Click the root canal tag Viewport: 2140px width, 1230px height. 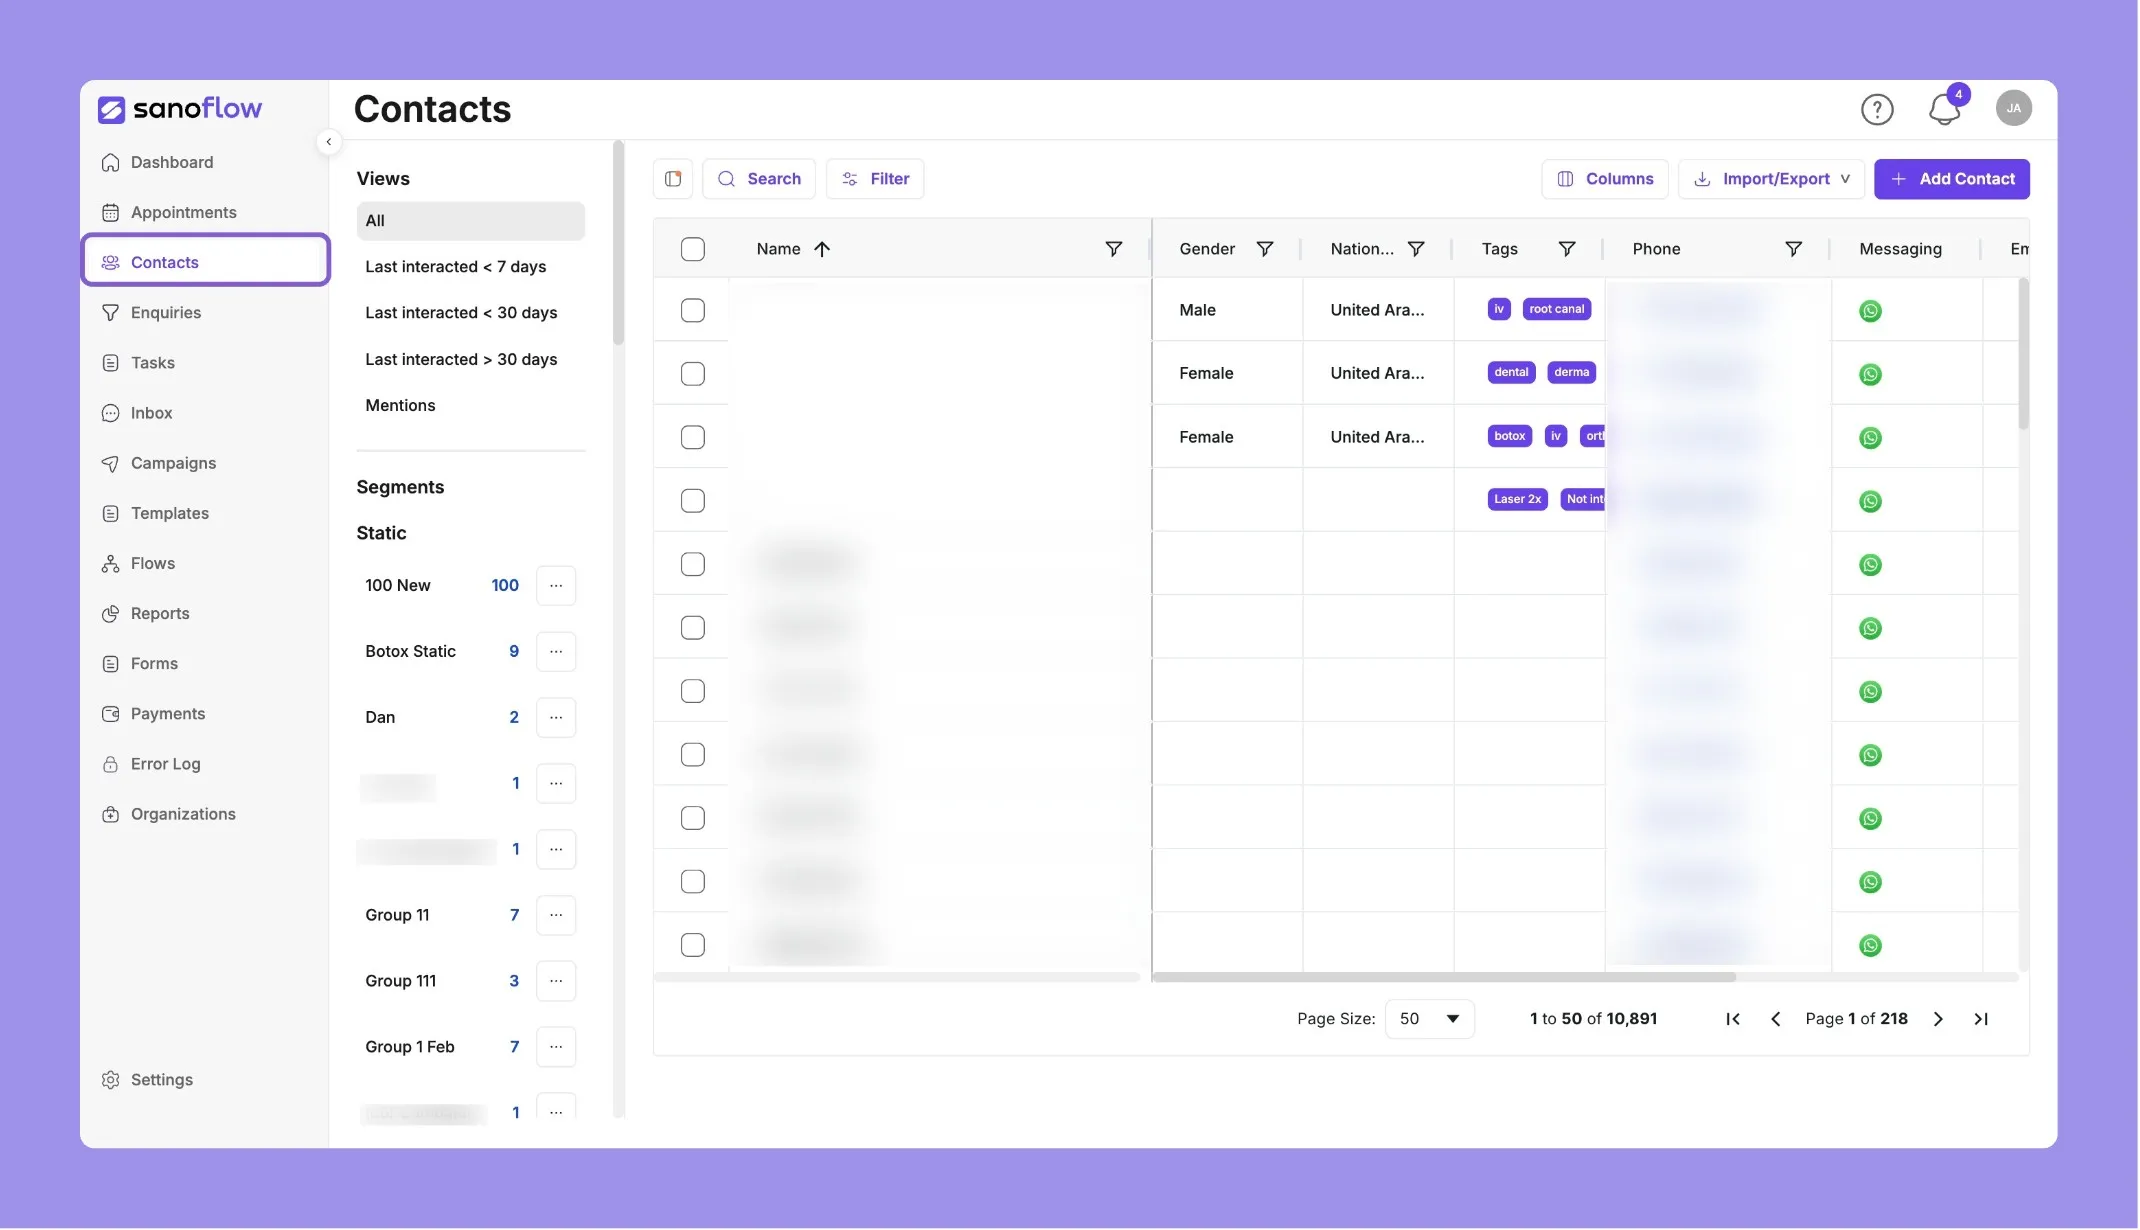click(1556, 310)
